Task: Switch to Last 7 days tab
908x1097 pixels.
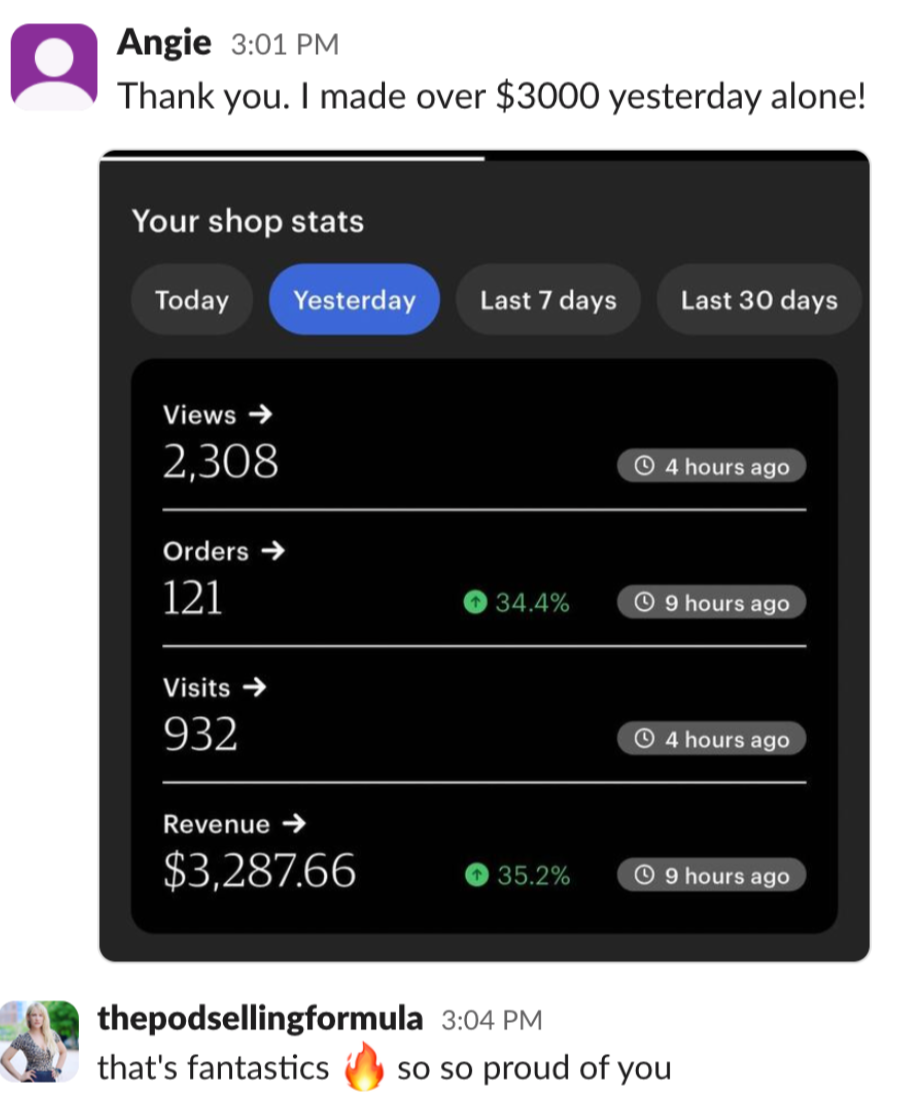Action: pyautogui.click(x=548, y=300)
